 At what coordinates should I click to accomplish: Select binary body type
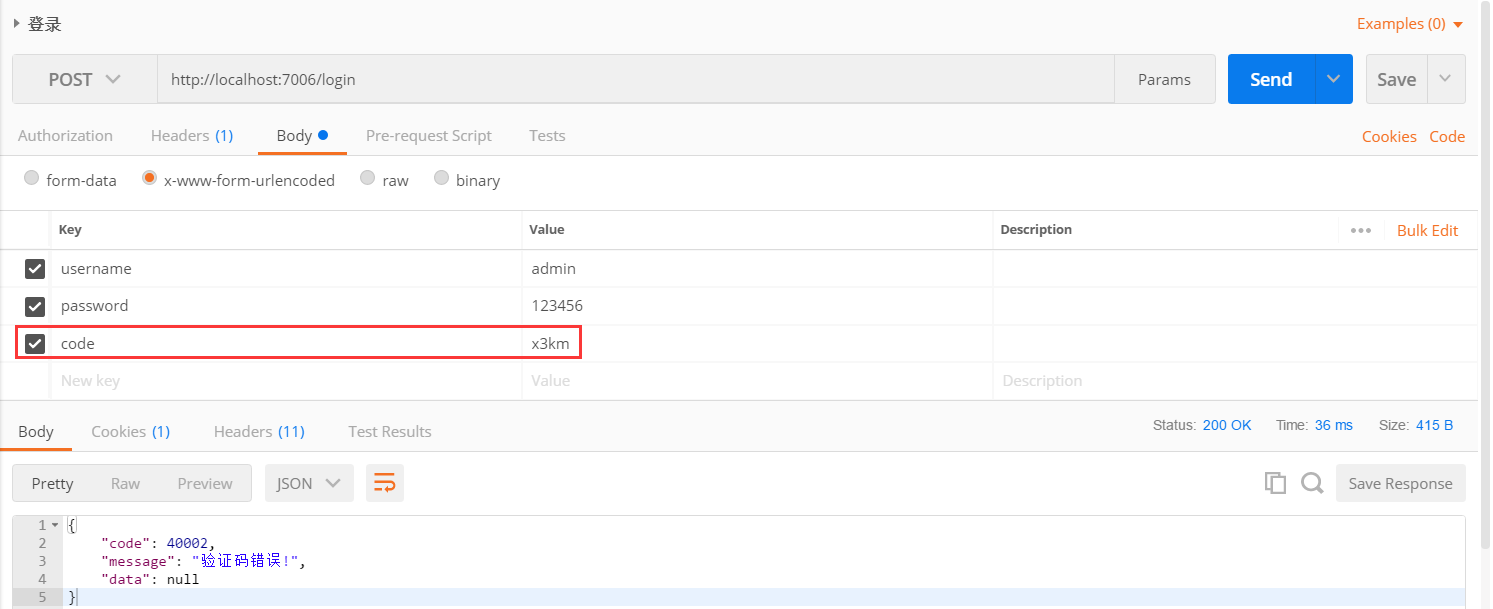pos(441,178)
